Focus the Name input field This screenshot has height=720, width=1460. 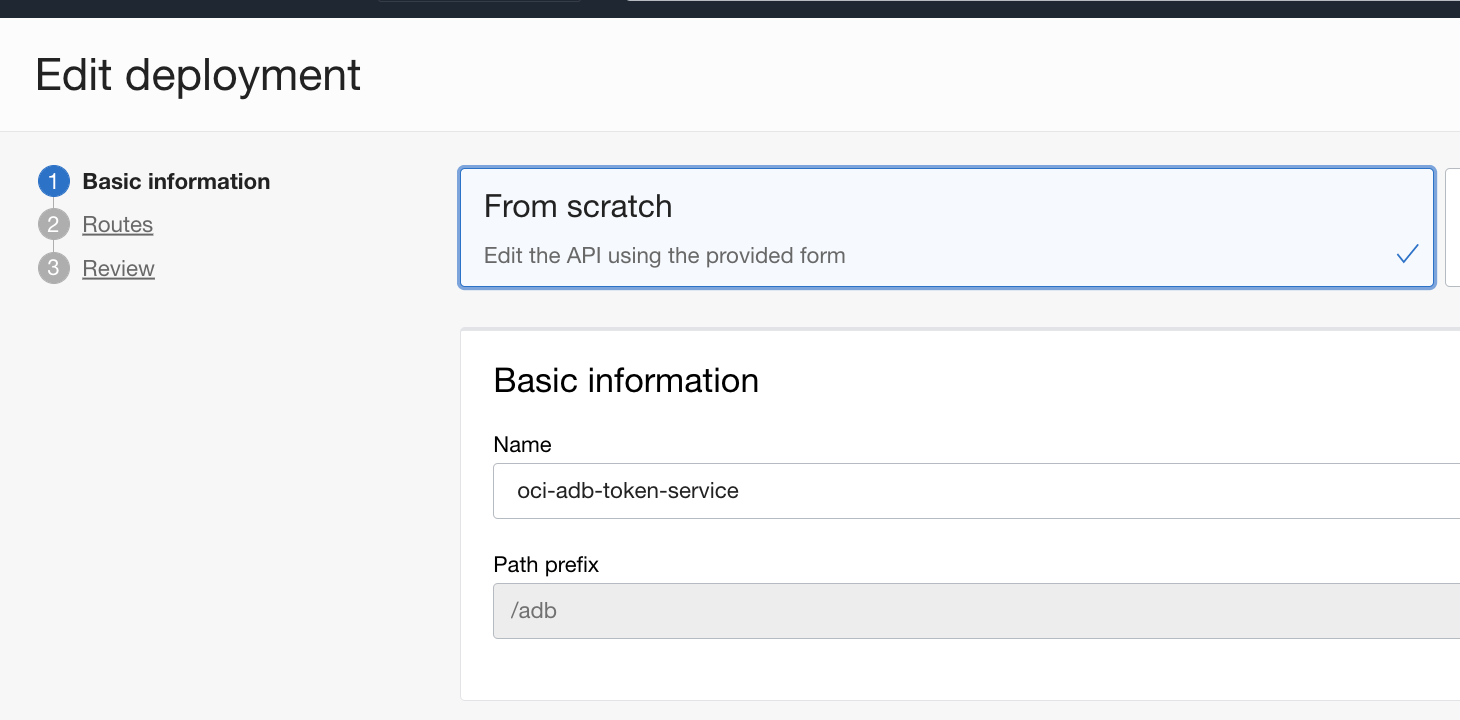pyautogui.click(x=976, y=491)
